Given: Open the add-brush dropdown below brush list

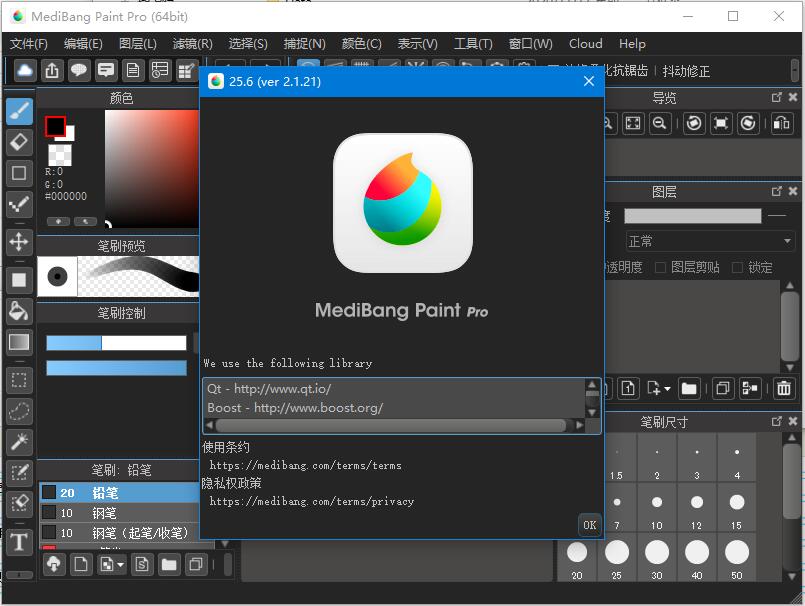Looking at the screenshot, I should (111, 565).
